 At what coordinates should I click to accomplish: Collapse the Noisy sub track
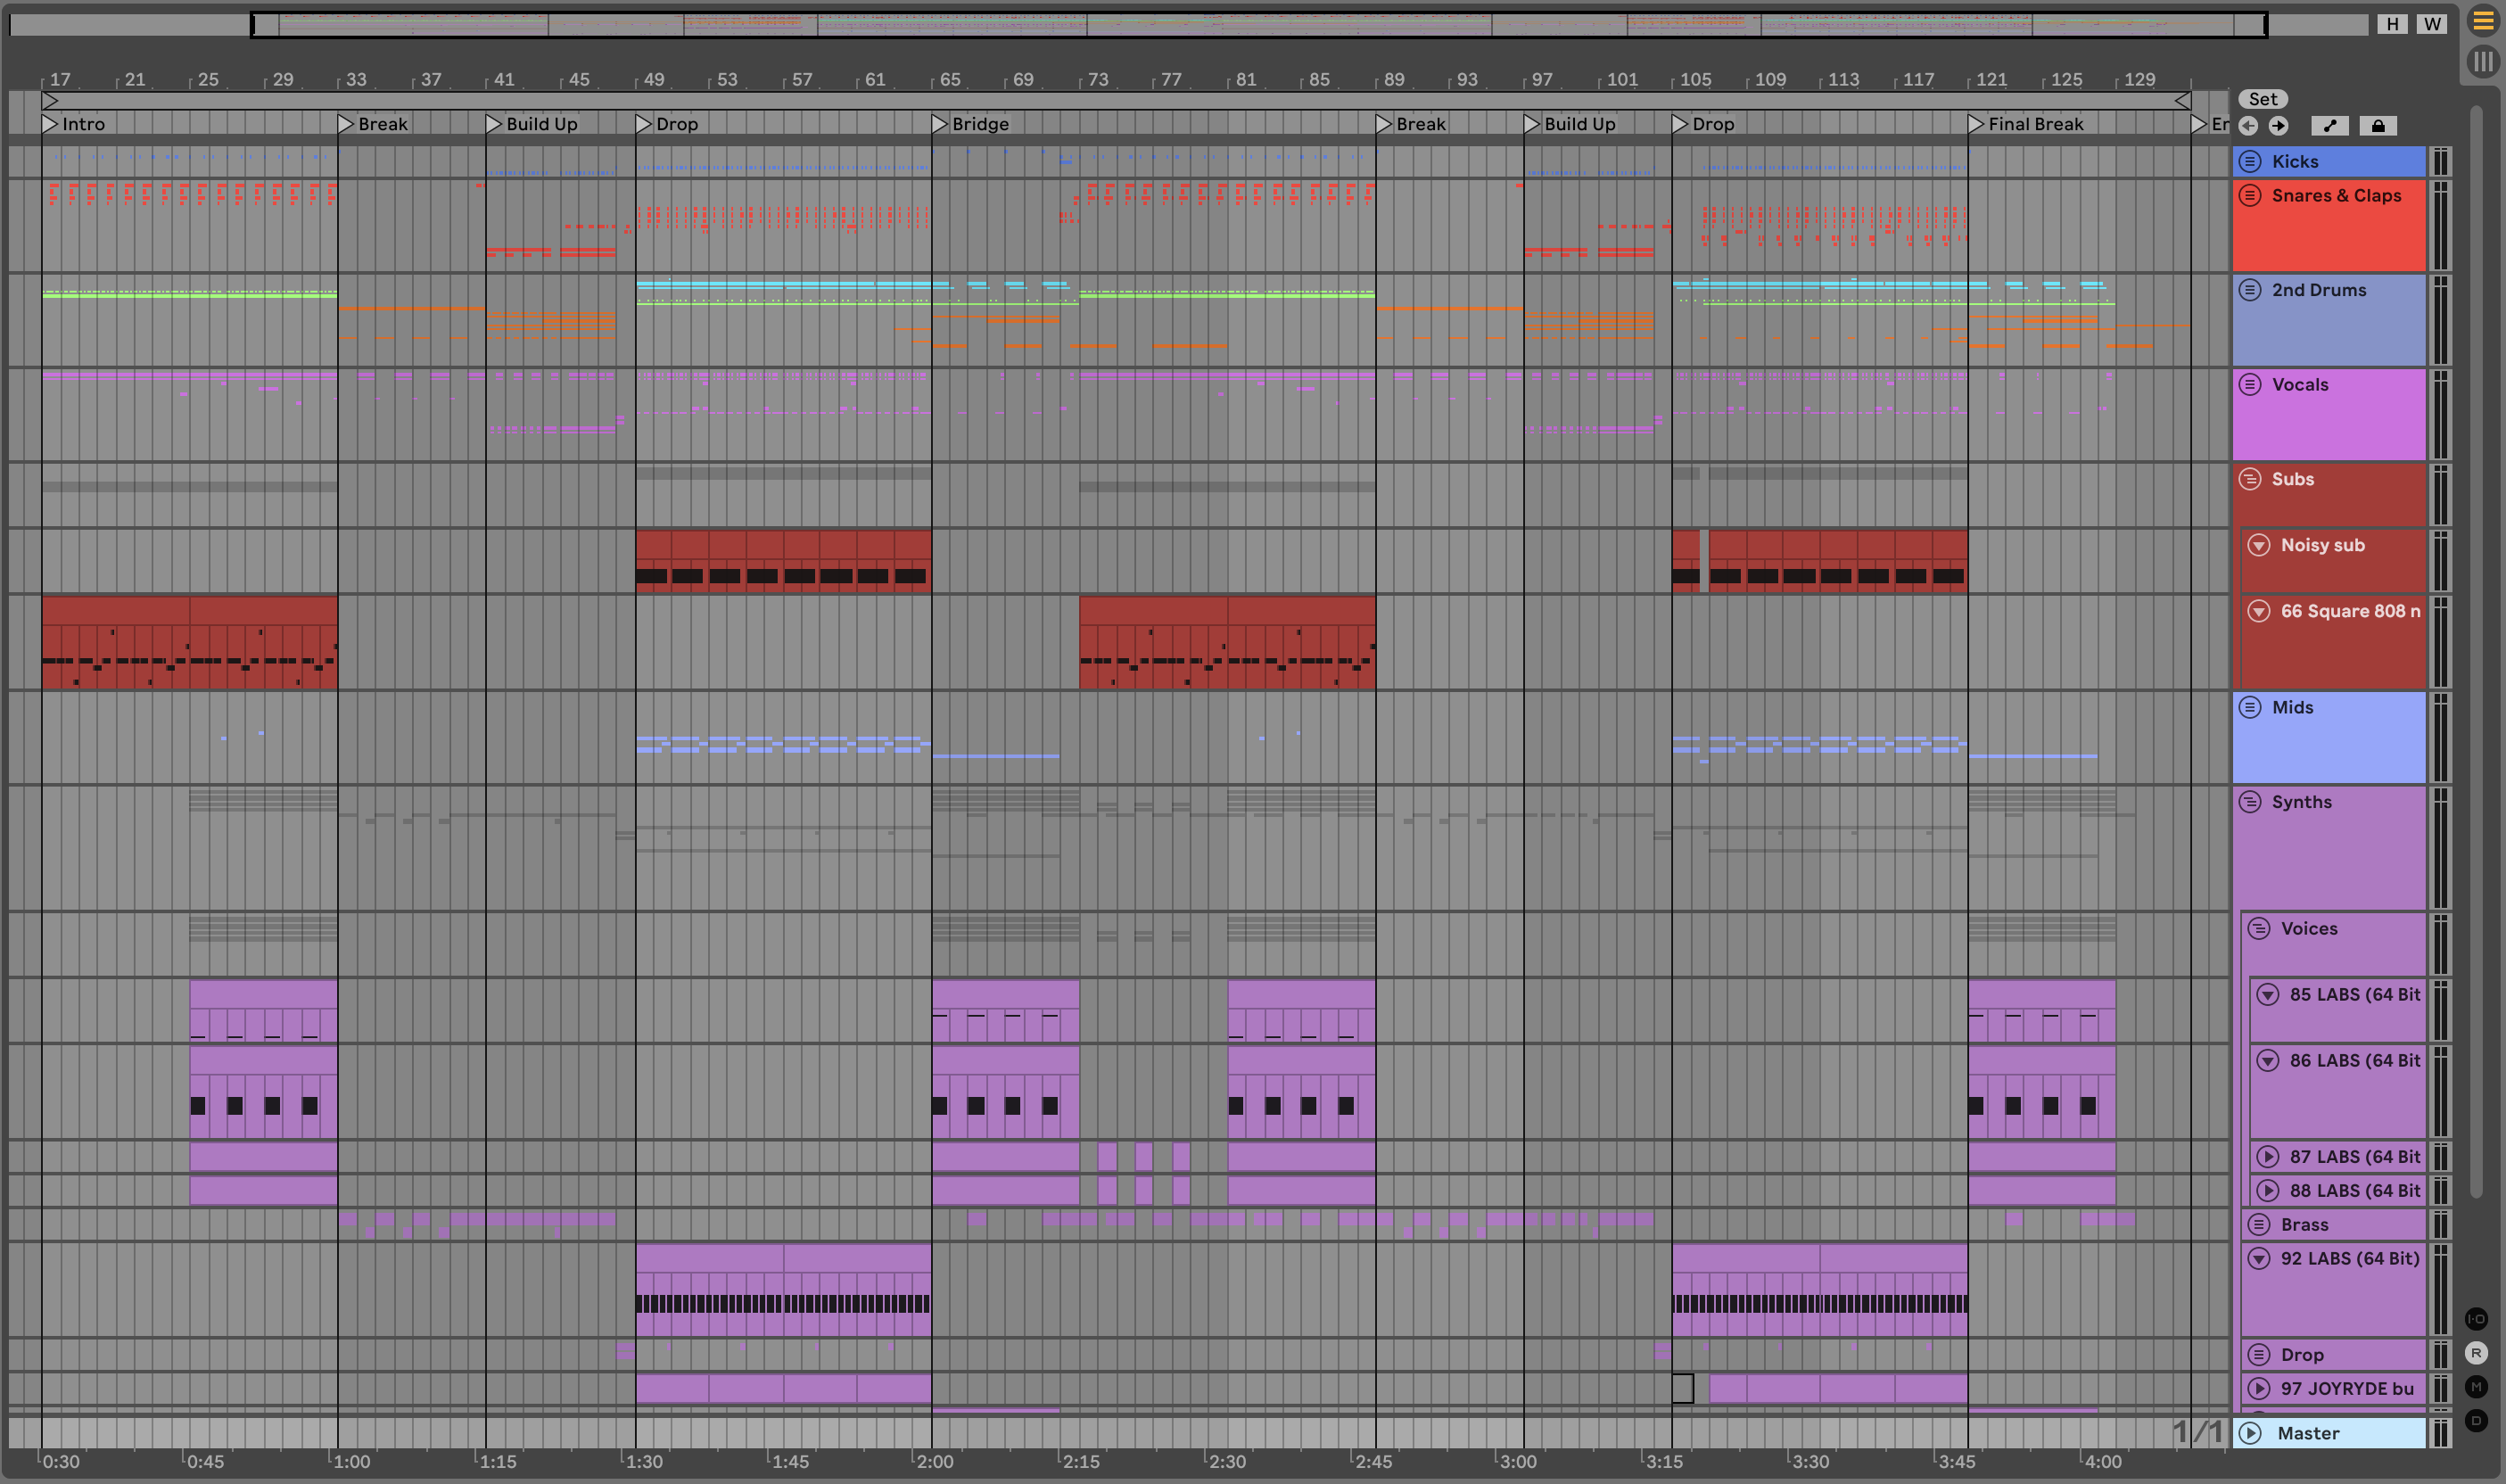(2259, 545)
